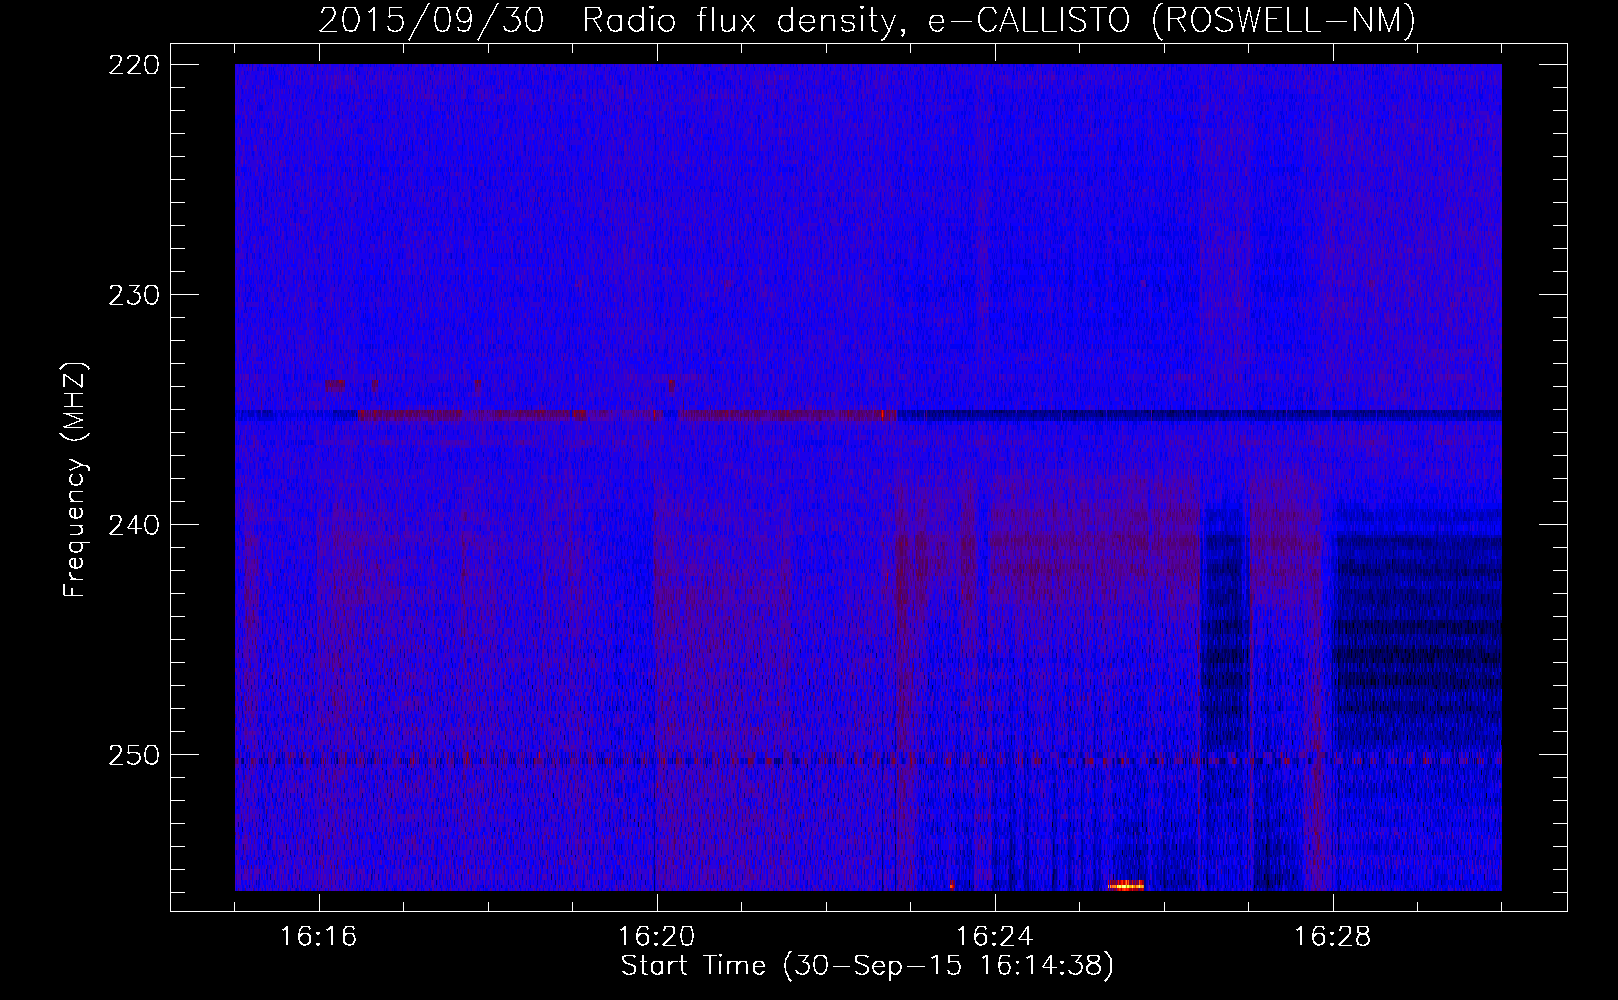Click the 16:16 time tick label
The width and height of the screenshot is (1618, 1000).
tap(319, 937)
